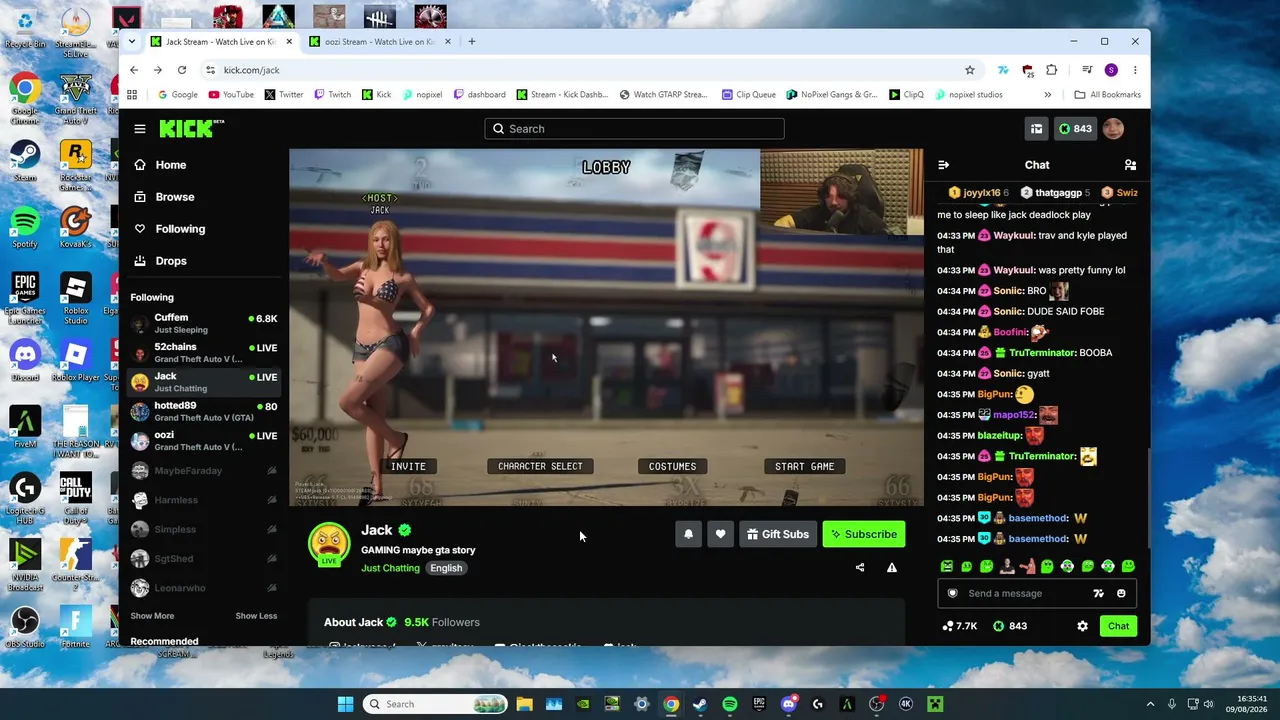Open the Chrome tab search dropdown
1280x720 pixels.
pos(131,42)
